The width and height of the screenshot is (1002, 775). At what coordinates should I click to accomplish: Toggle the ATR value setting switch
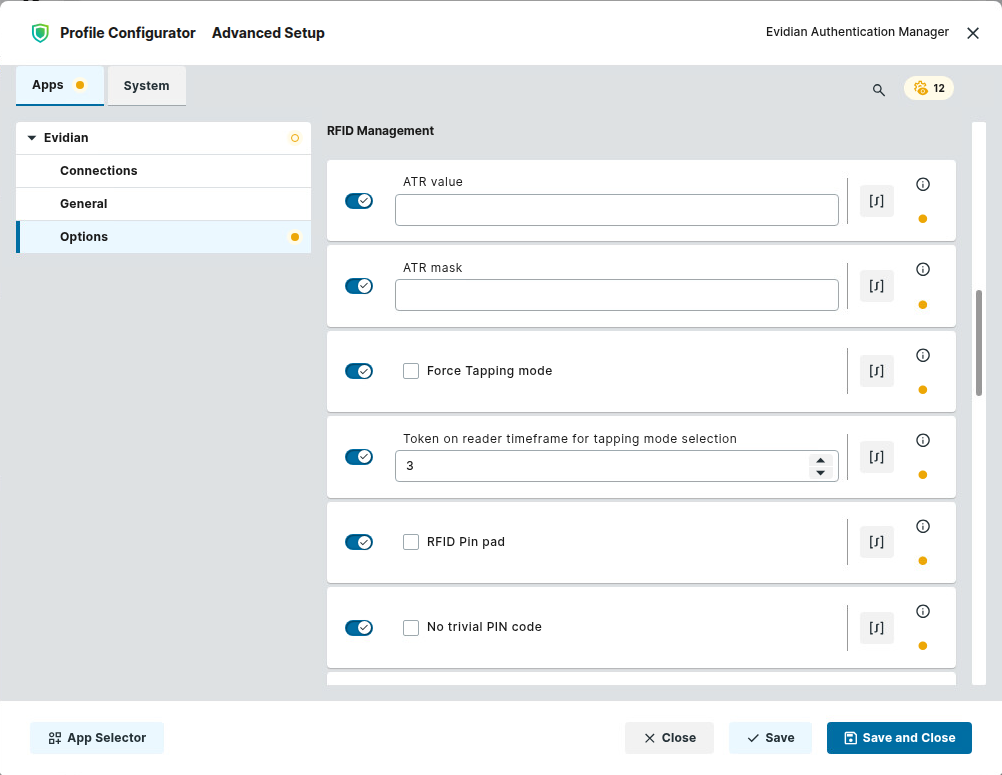359,201
